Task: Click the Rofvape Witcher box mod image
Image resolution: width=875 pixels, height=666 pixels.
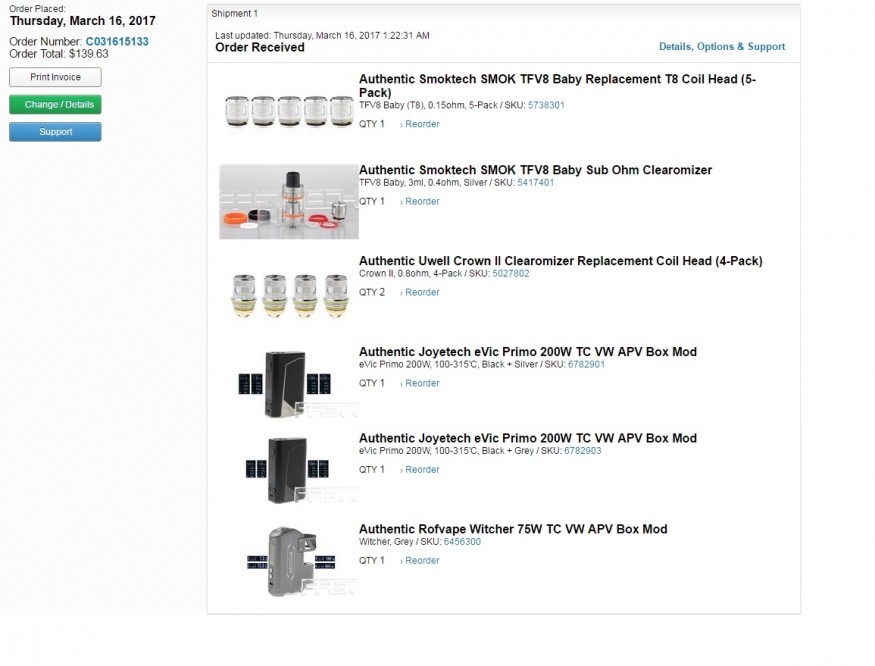Action: (288, 560)
